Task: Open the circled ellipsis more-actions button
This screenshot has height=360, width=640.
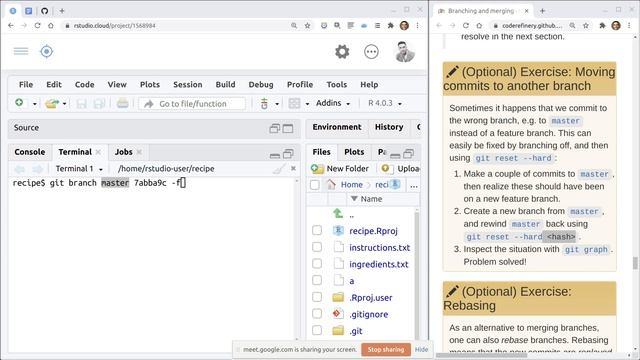Action: point(371,52)
